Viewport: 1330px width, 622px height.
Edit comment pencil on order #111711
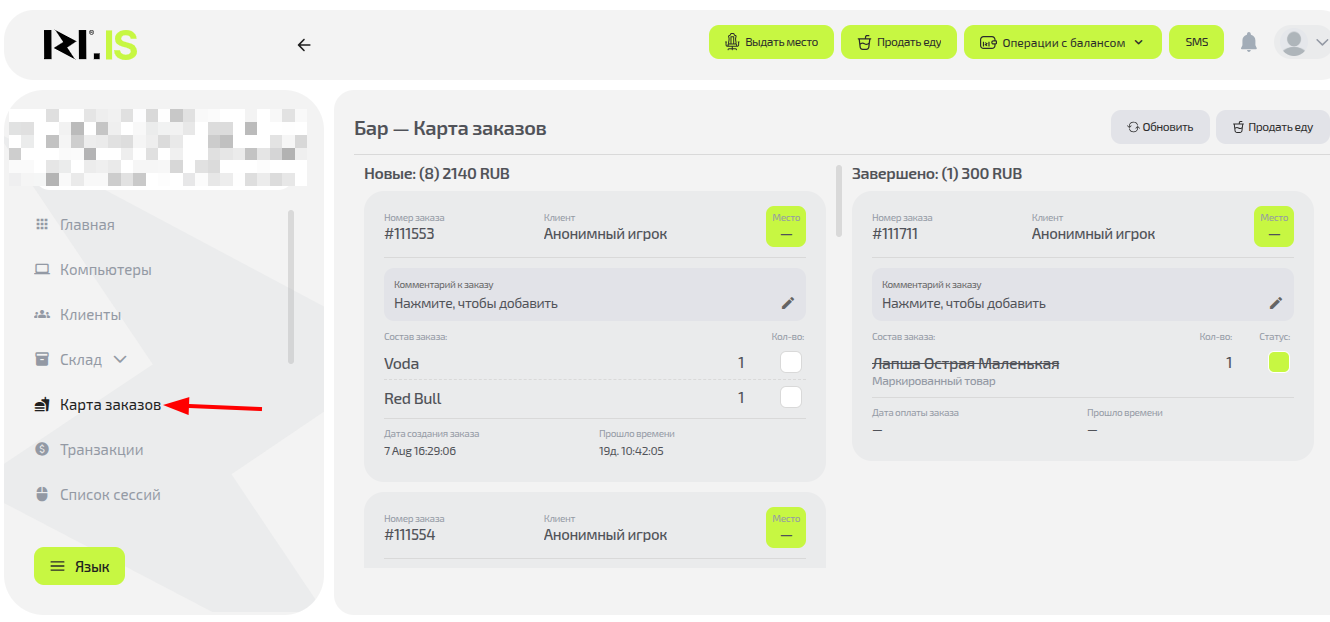pos(1276,303)
